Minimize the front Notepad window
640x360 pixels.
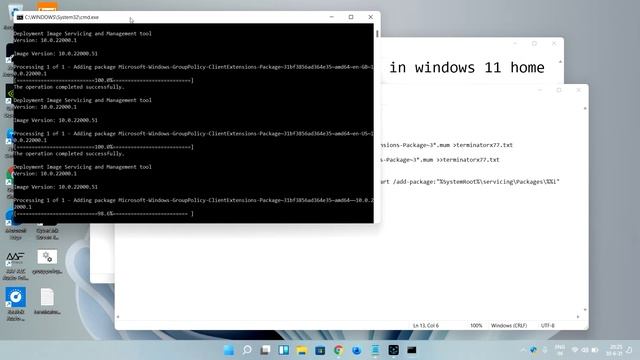tap(540, 90)
